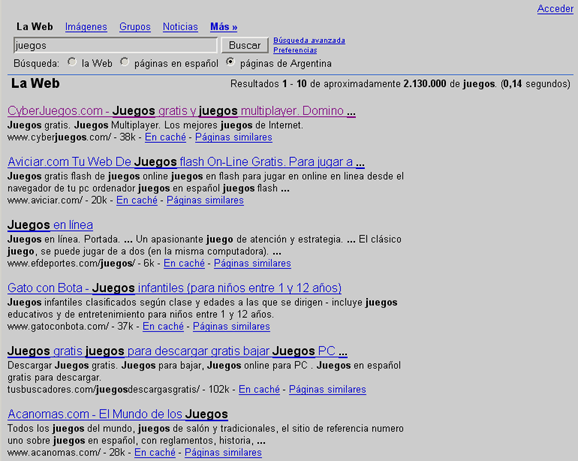Select 'páginas de Argentina' radio button
The height and width of the screenshot is (461, 578).
230,62
